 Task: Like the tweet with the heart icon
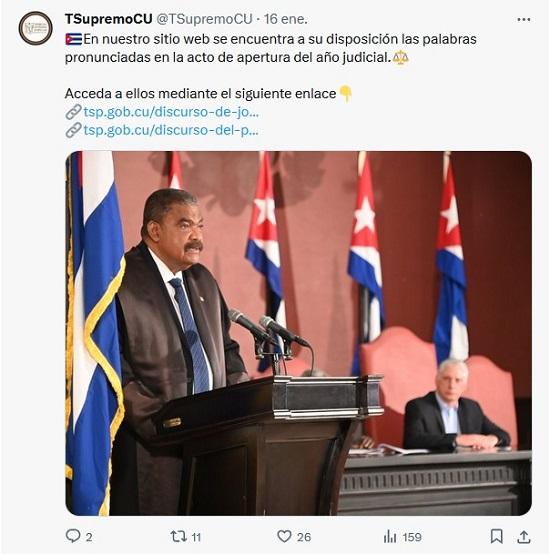pos(284,536)
